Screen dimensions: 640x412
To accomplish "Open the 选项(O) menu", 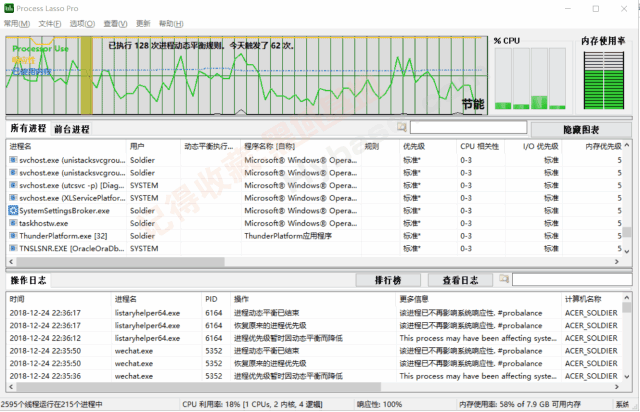I will pos(82,24).
